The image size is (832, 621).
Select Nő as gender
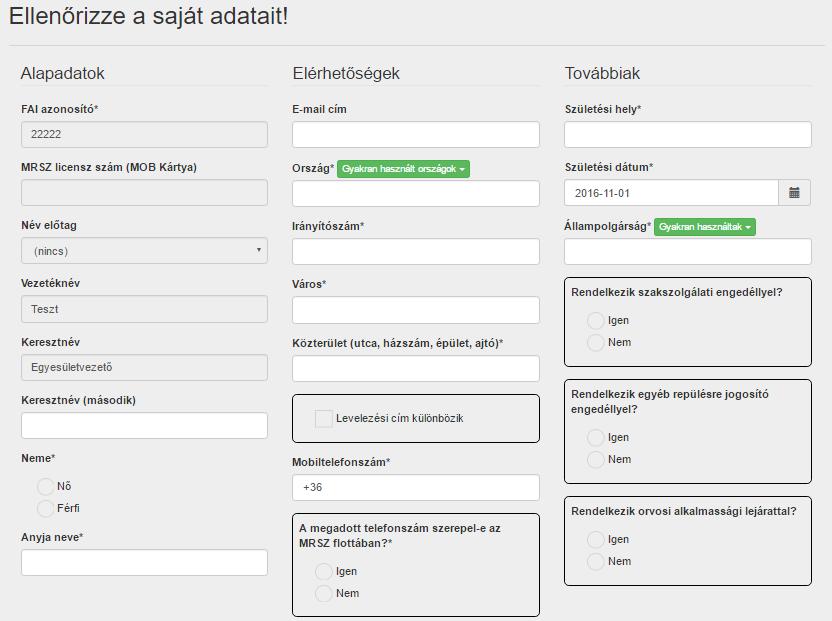pos(46,486)
